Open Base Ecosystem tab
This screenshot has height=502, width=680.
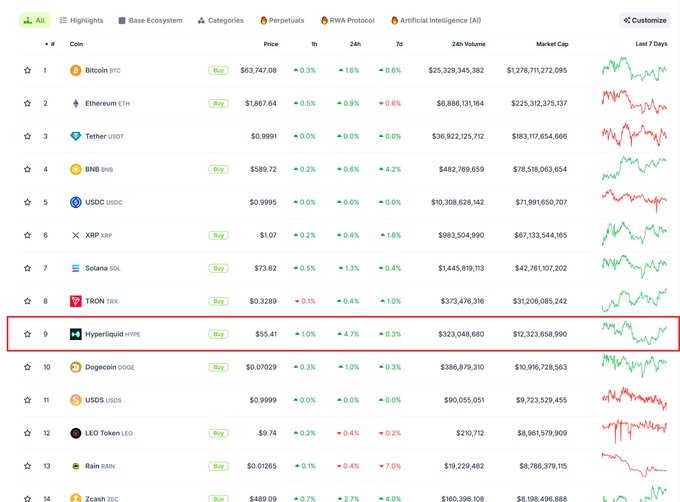150,20
